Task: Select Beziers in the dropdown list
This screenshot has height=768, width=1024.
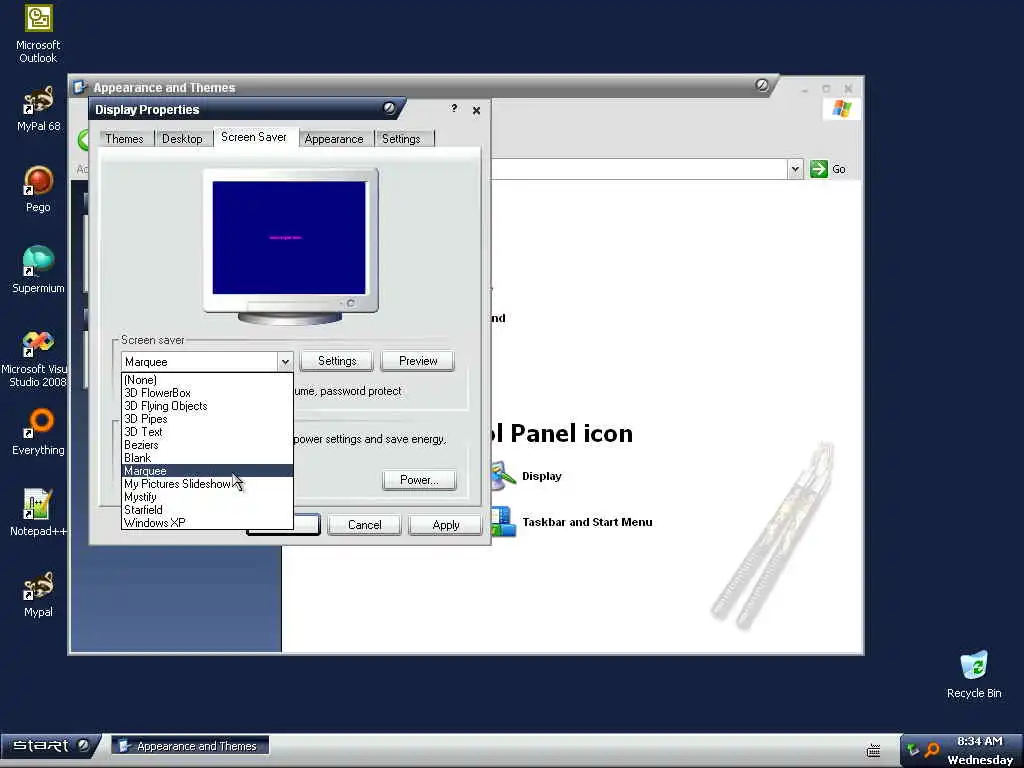Action: coord(207,445)
